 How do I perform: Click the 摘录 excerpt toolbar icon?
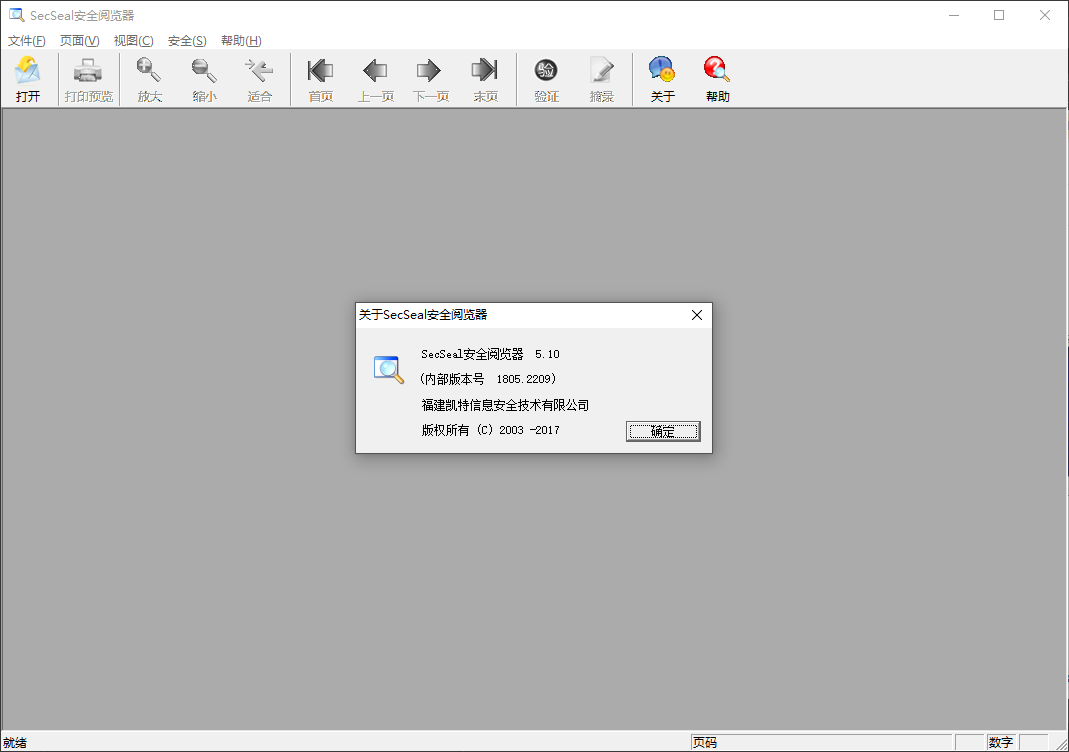(601, 72)
